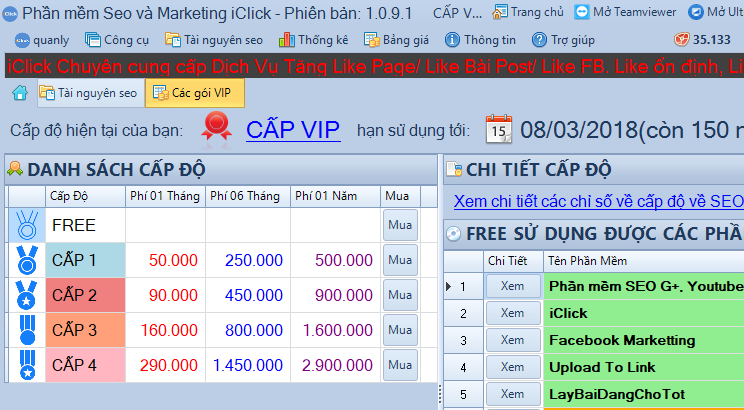The height and width of the screenshot is (410, 744).
Task: Click the Tên Phần Mềm column header
Action: (x=643, y=261)
